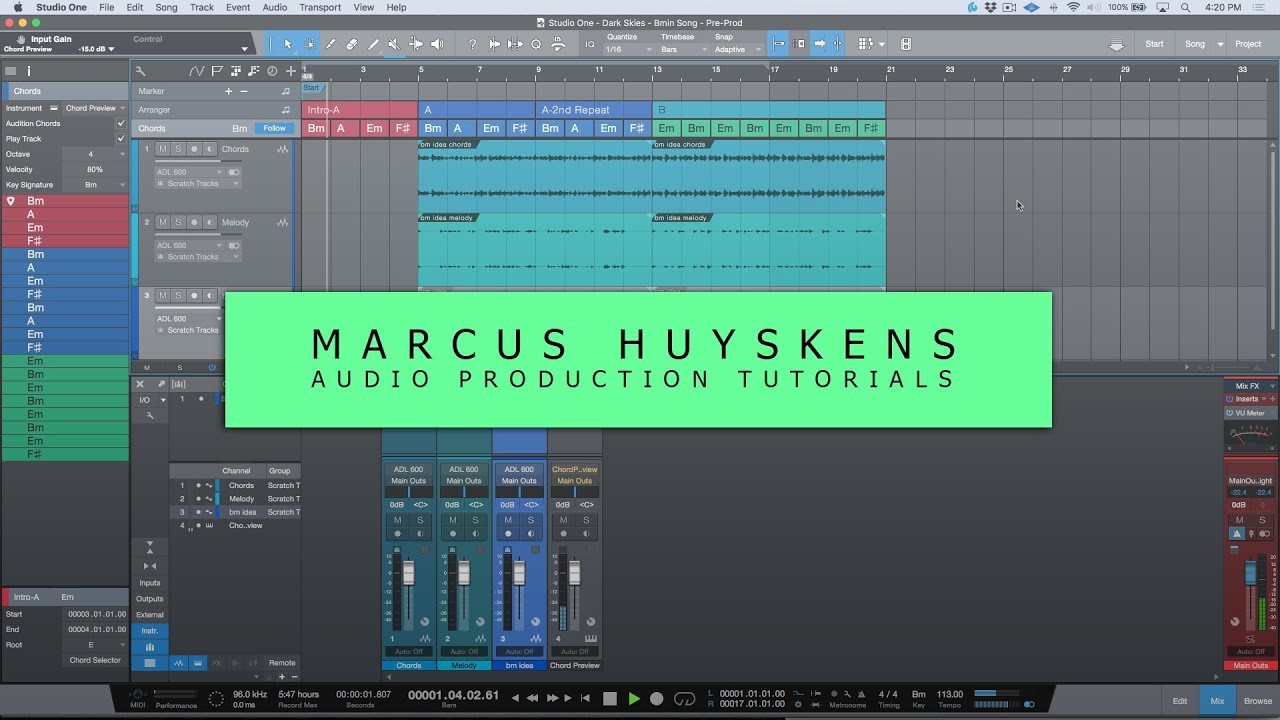Open the Audio menu
Viewport: 1280px width, 720px height.
pos(275,7)
